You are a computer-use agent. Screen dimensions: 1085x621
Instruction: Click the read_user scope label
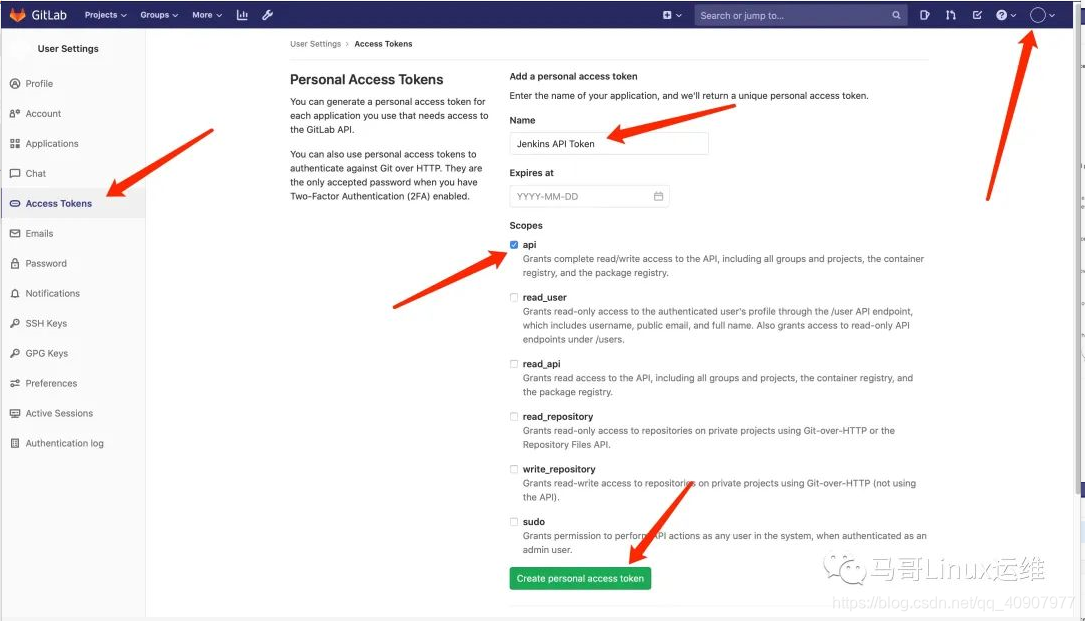pyautogui.click(x=545, y=297)
